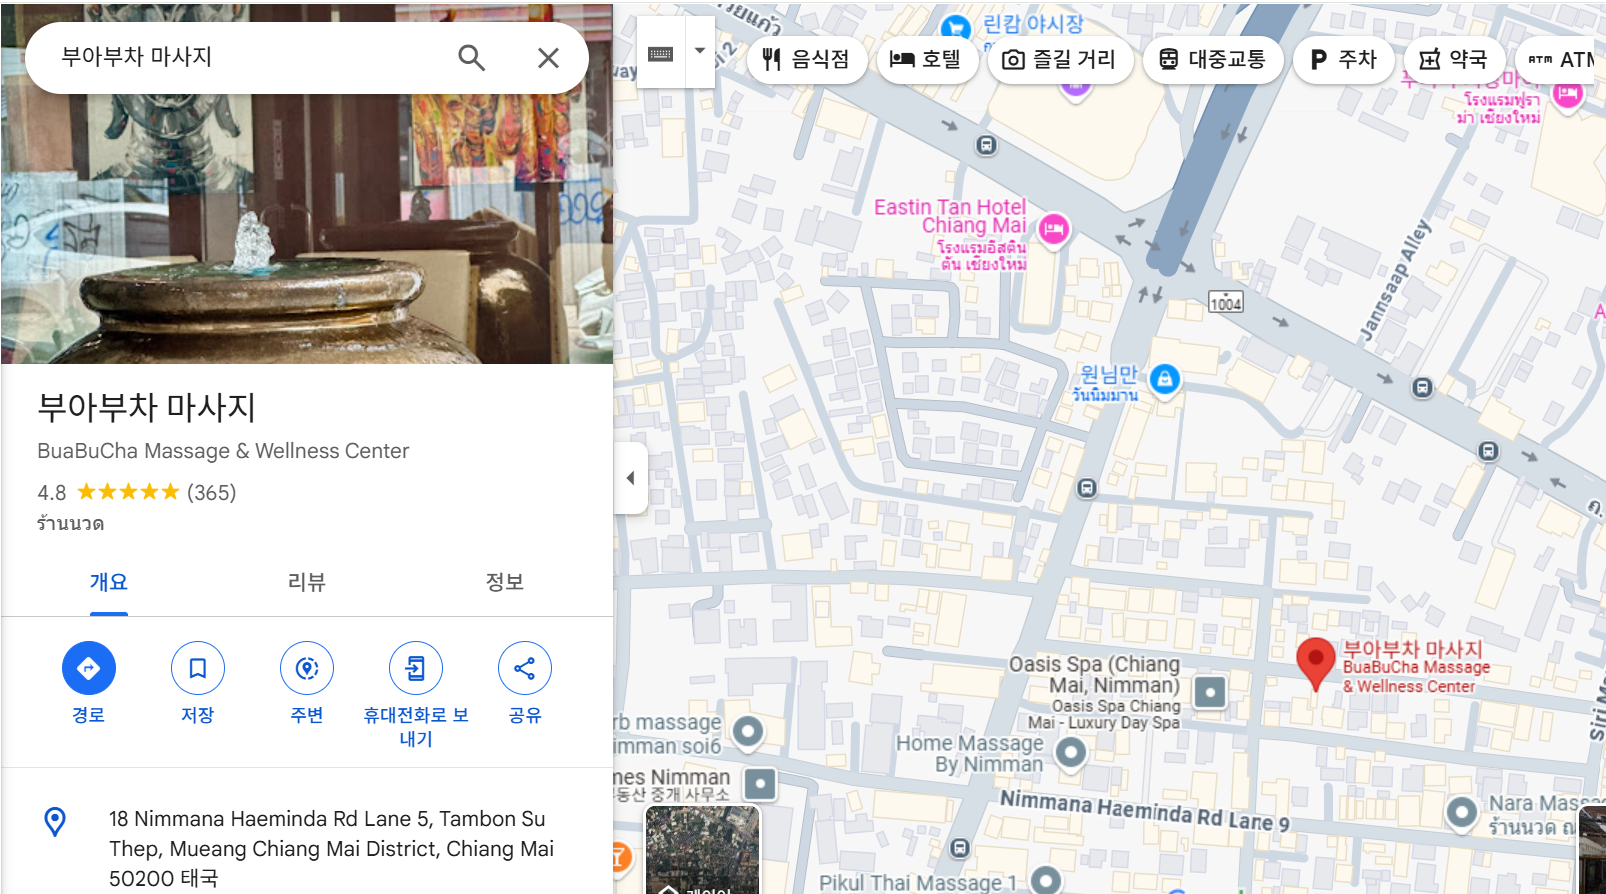Viewport: 1606px width, 894px height.
Task: Click the Oasis Spa map marker
Action: tap(1210, 691)
